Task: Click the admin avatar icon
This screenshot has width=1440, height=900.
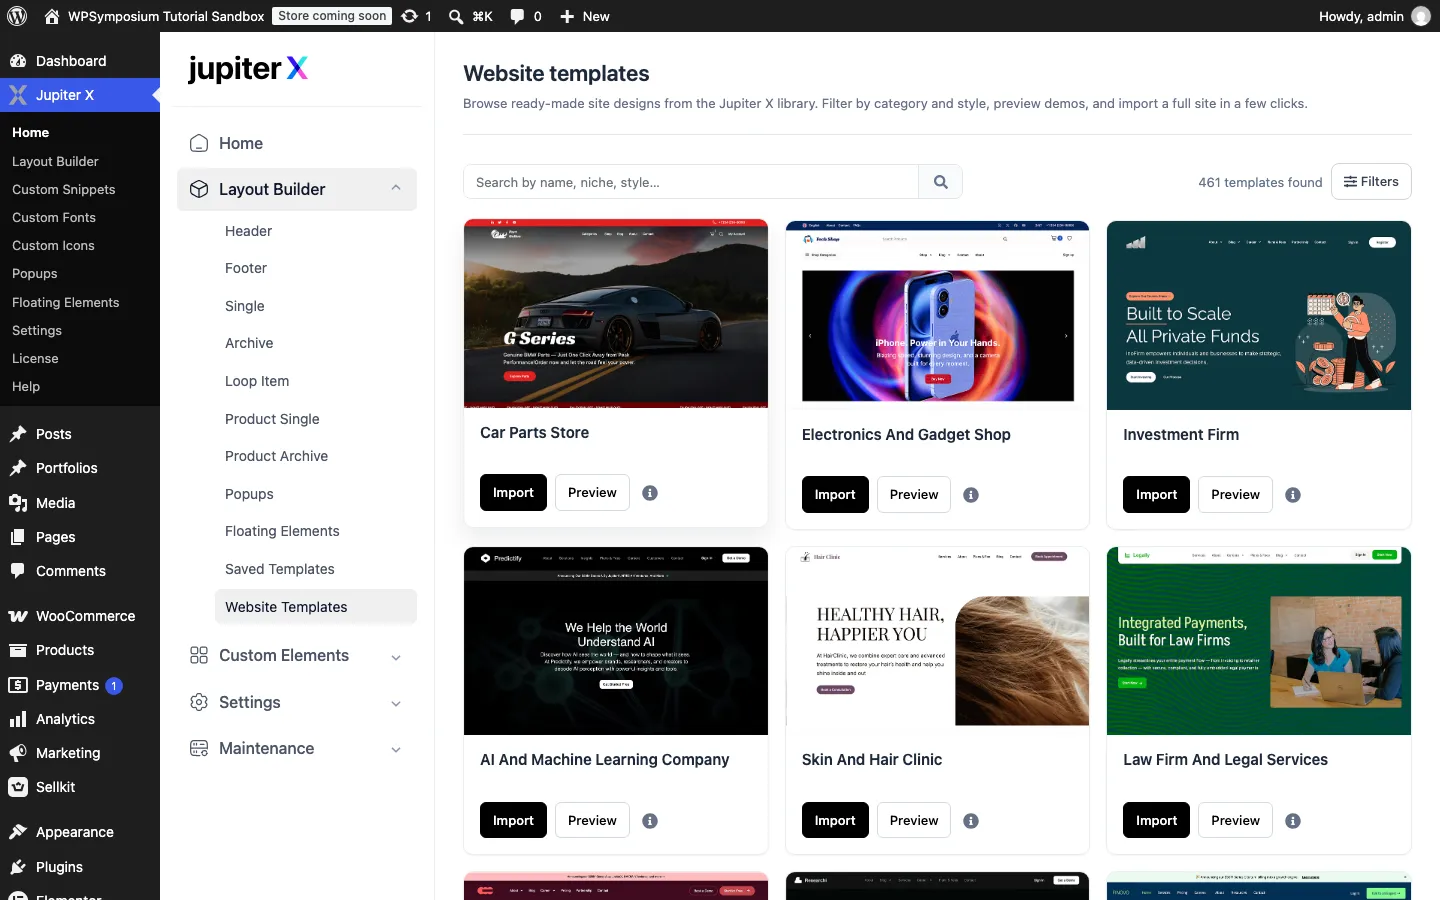Action: tap(1421, 16)
